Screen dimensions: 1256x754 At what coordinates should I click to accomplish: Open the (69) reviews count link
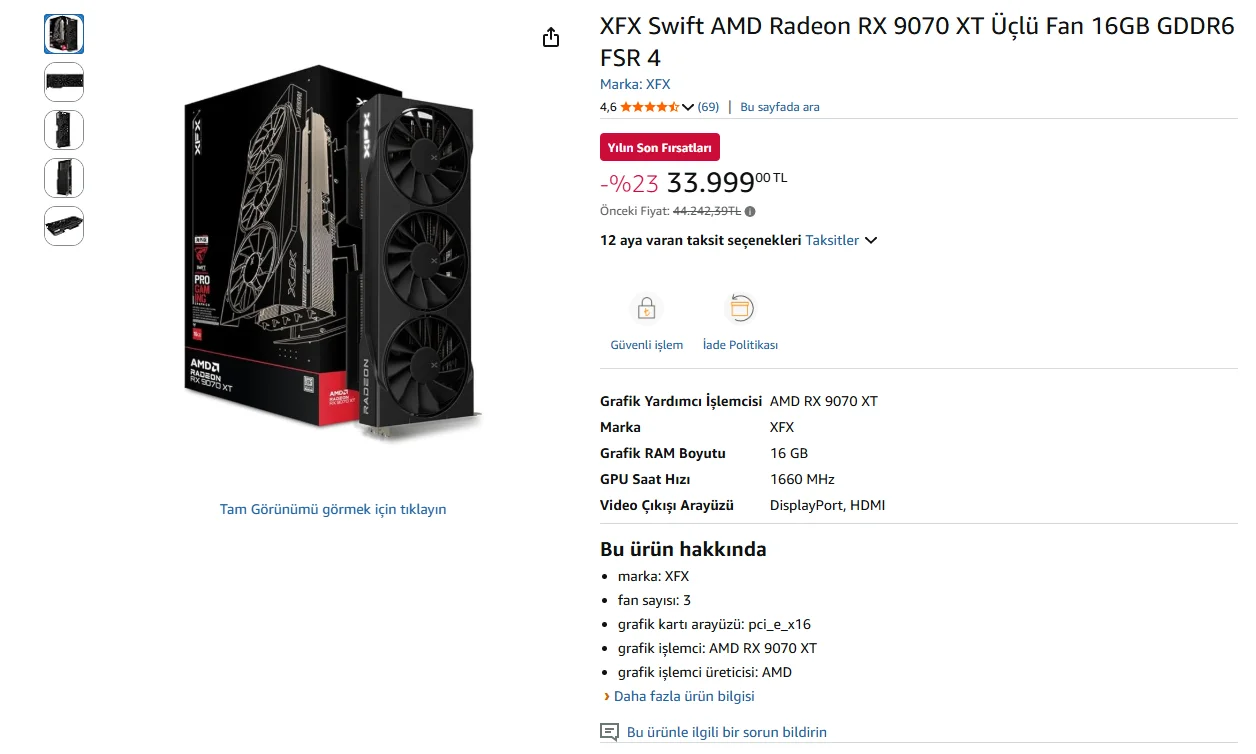click(708, 107)
